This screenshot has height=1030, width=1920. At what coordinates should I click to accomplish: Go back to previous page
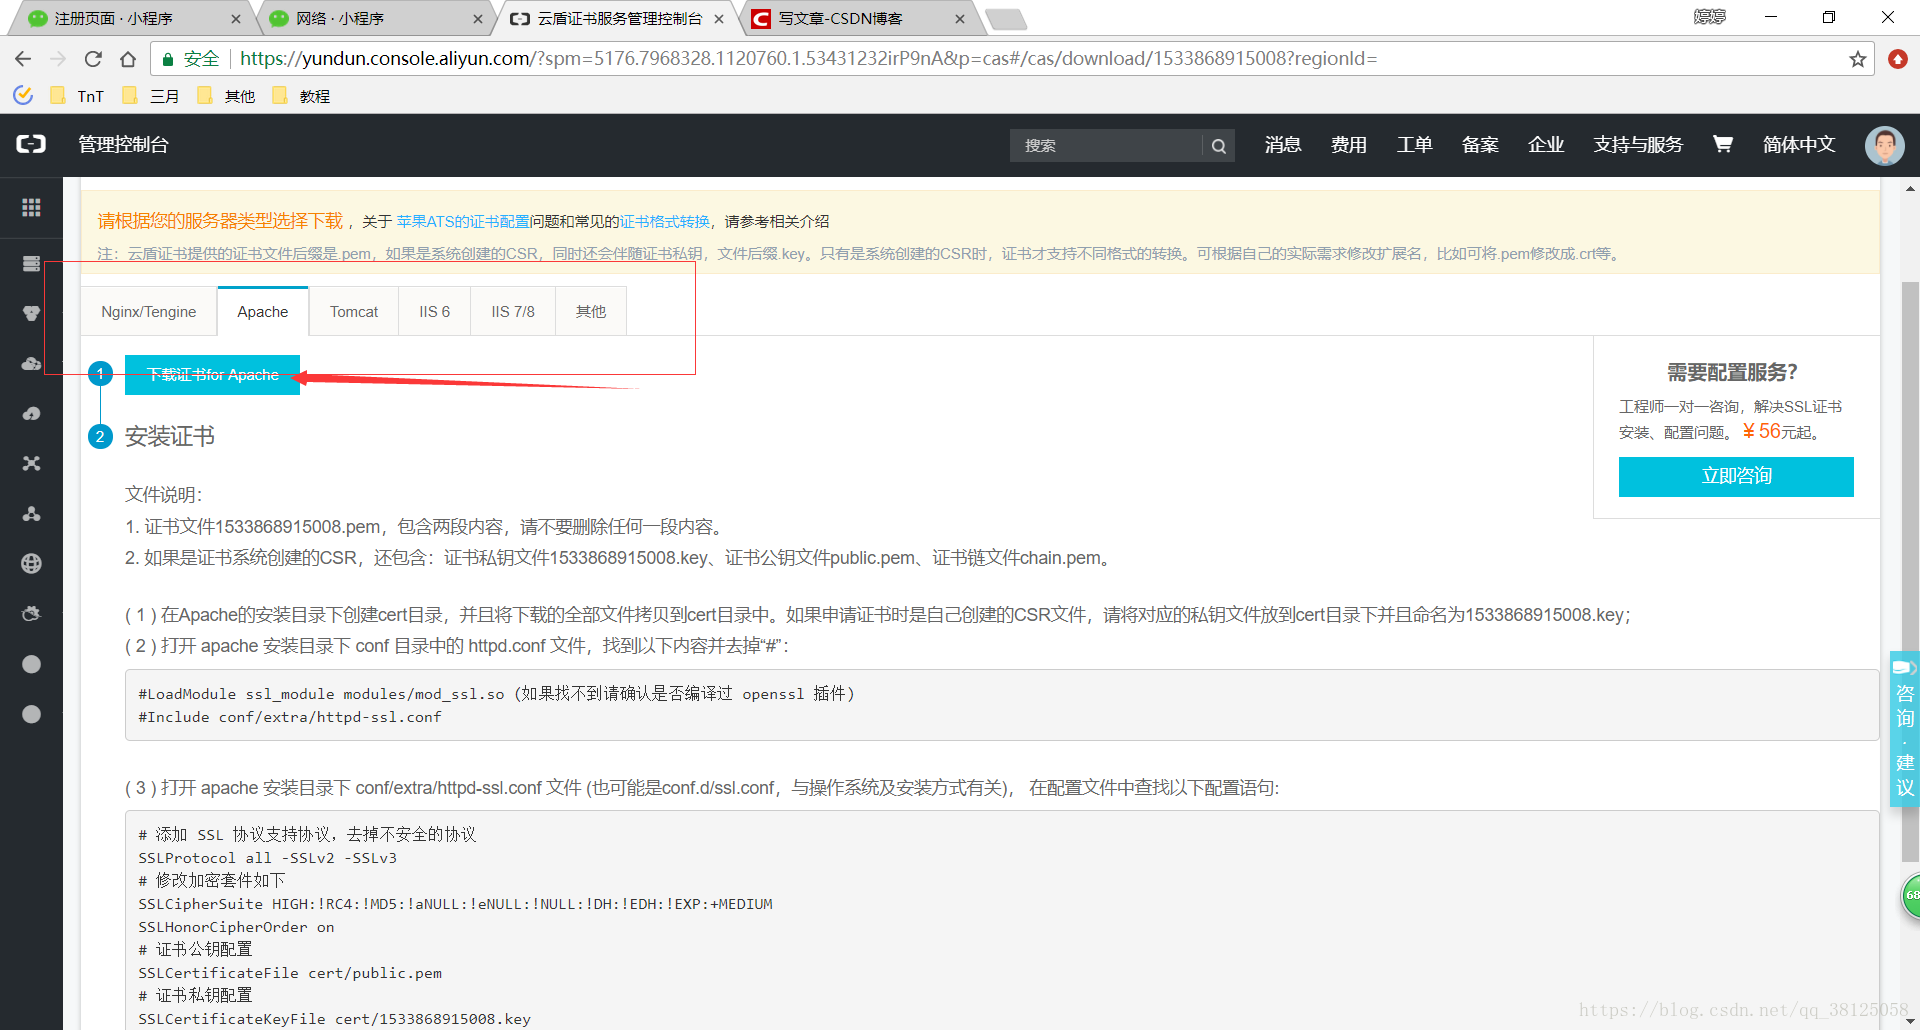coord(23,59)
